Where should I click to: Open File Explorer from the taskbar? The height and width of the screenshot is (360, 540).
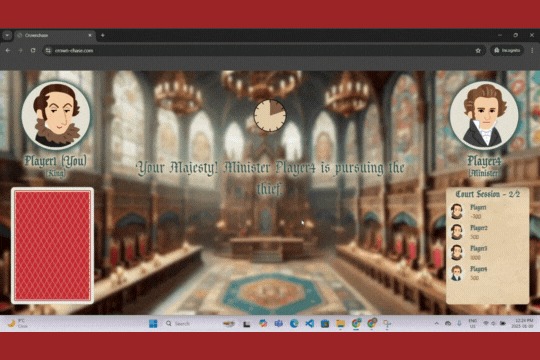pyautogui.click(x=340, y=323)
